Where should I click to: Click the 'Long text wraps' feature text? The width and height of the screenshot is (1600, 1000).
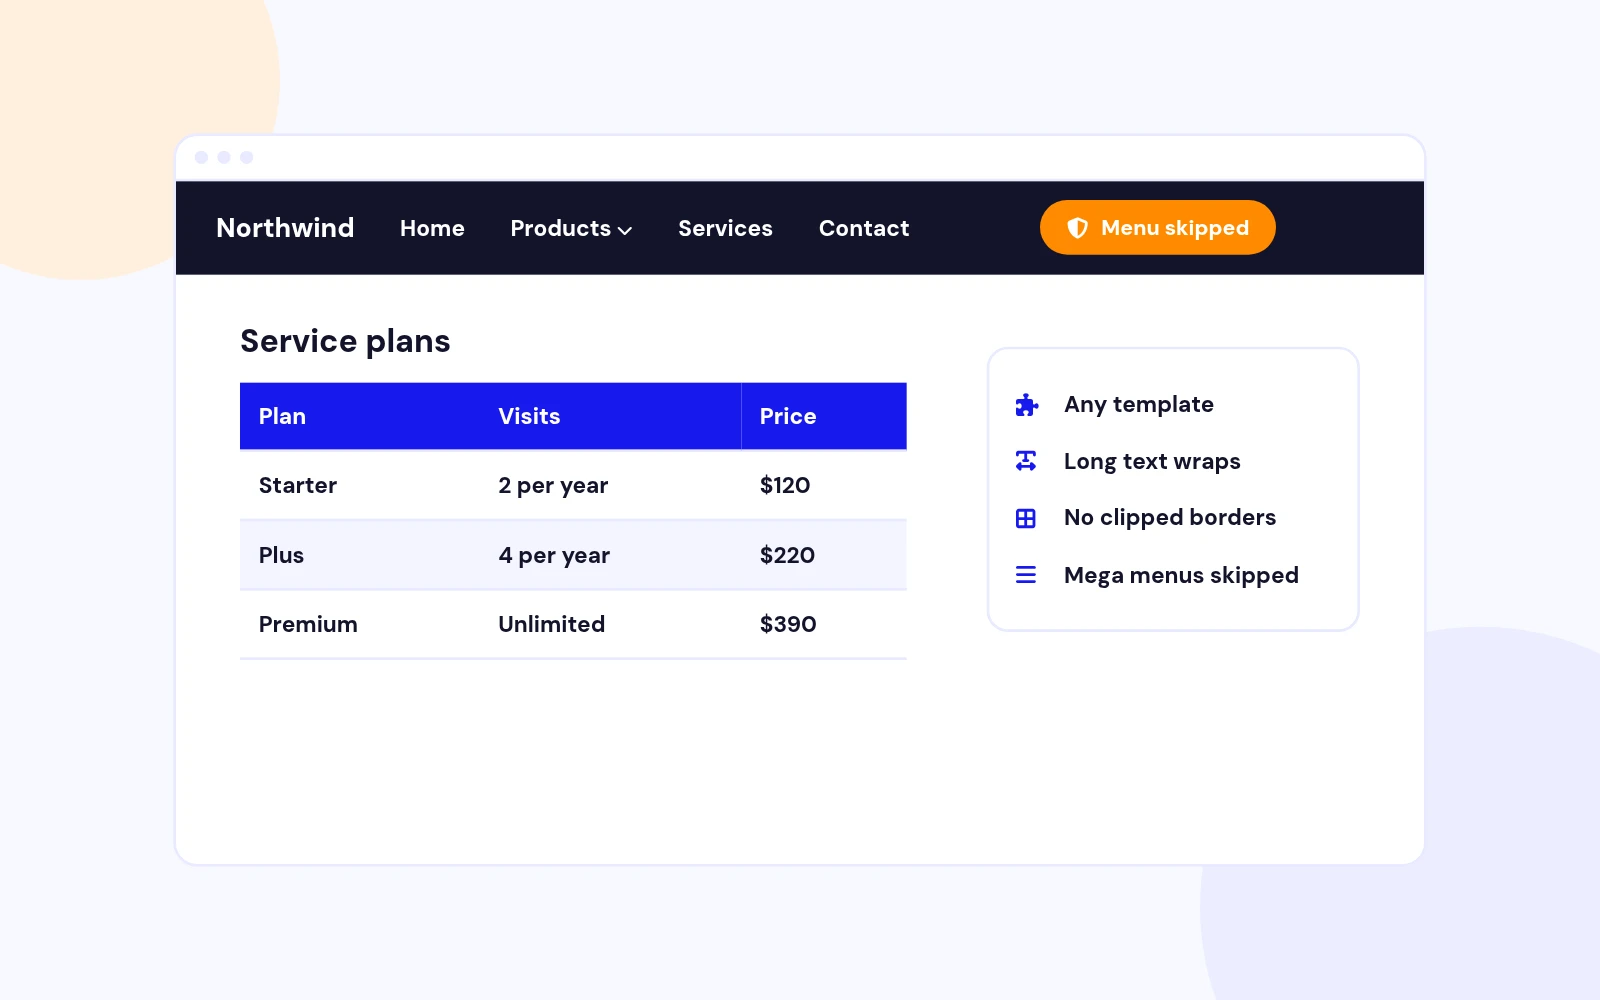[1152, 461]
